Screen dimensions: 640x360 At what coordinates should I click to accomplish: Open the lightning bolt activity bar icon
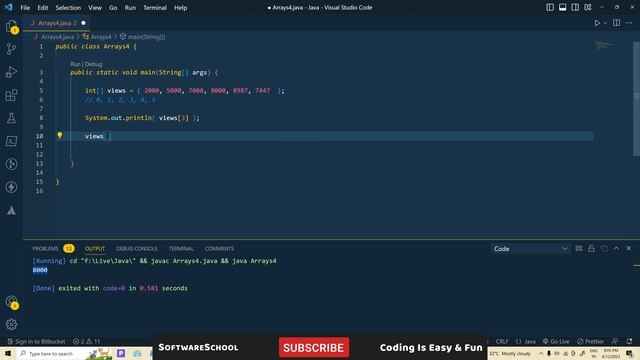(x=11, y=187)
